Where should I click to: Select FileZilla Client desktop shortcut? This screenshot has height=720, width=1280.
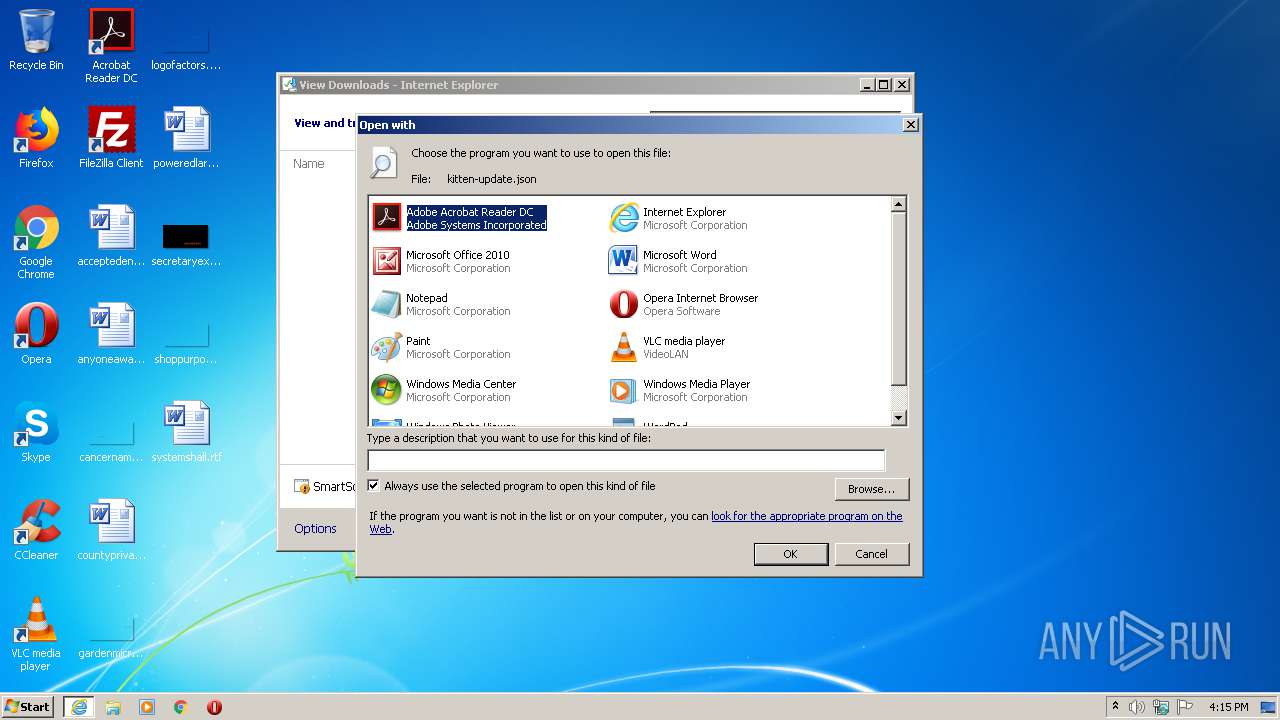tap(111, 138)
